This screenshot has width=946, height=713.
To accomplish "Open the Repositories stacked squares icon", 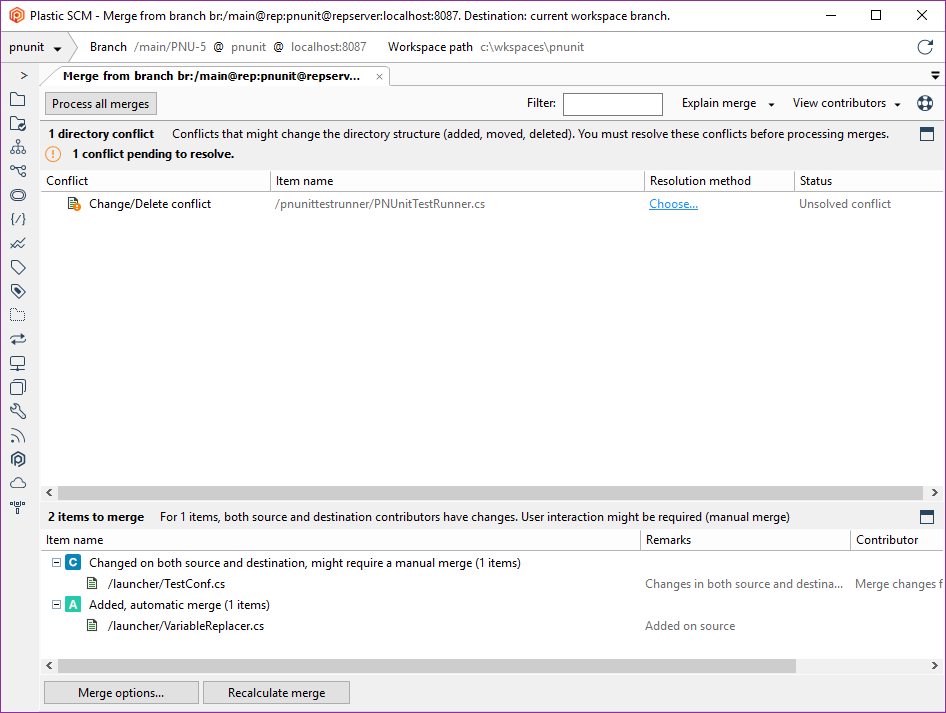I will pyautogui.click(x=18, y=387).
